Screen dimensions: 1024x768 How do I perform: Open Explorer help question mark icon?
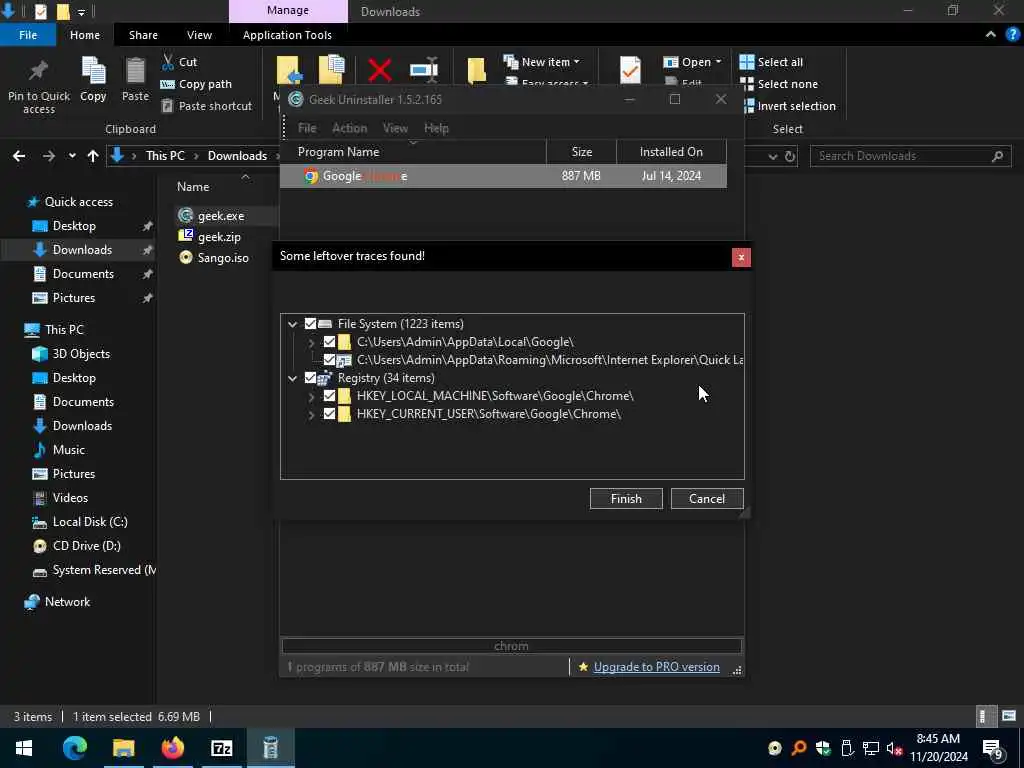pos(1013,35)
